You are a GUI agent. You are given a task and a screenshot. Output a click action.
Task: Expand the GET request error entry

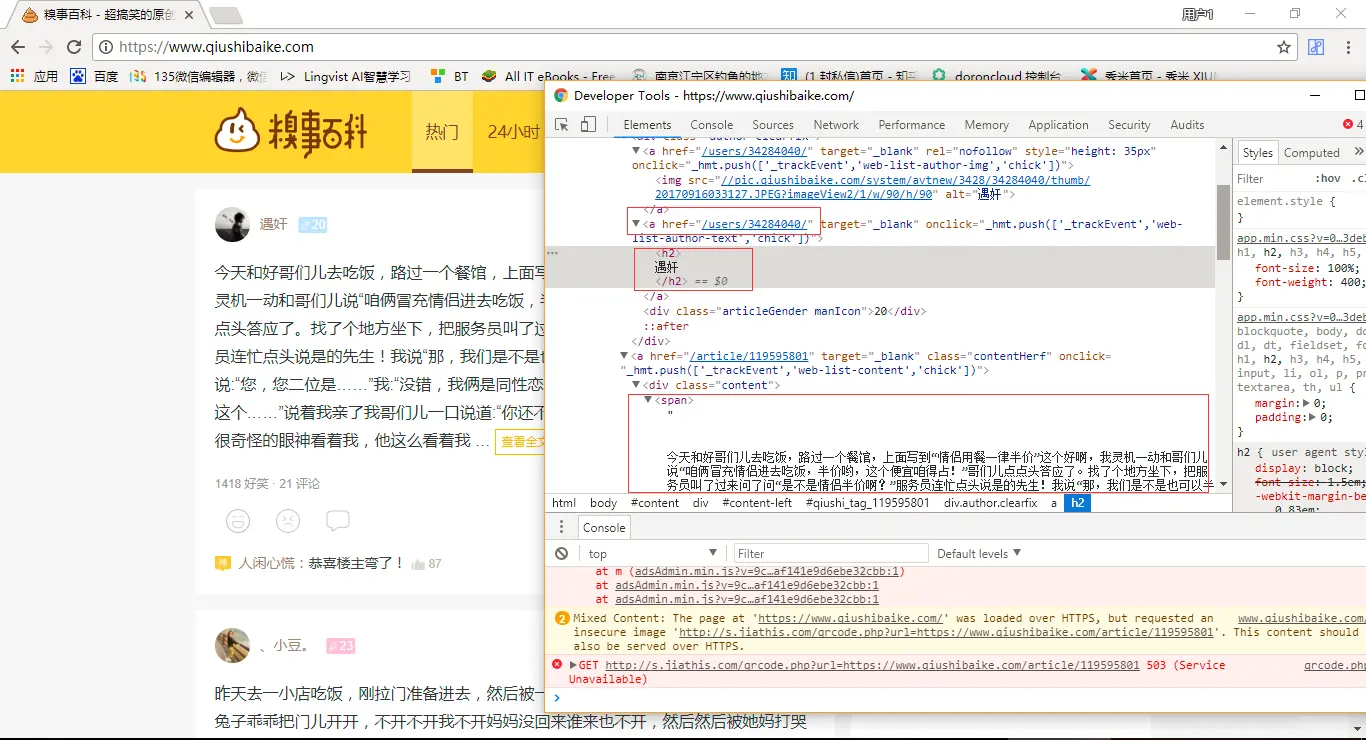pos(574,665)
